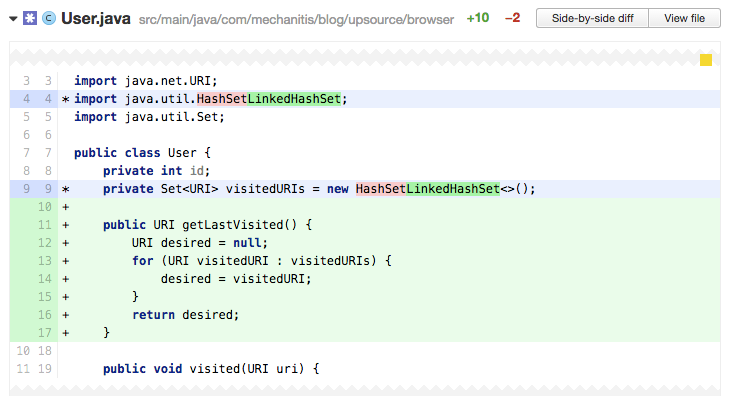The image size is (730, 396).
Task: Click line number 19 in the gutter
Action: click(45, 369)
